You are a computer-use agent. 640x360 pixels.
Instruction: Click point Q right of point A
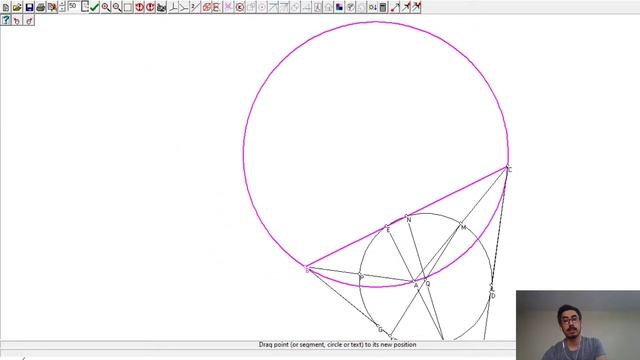coord(426,280)
